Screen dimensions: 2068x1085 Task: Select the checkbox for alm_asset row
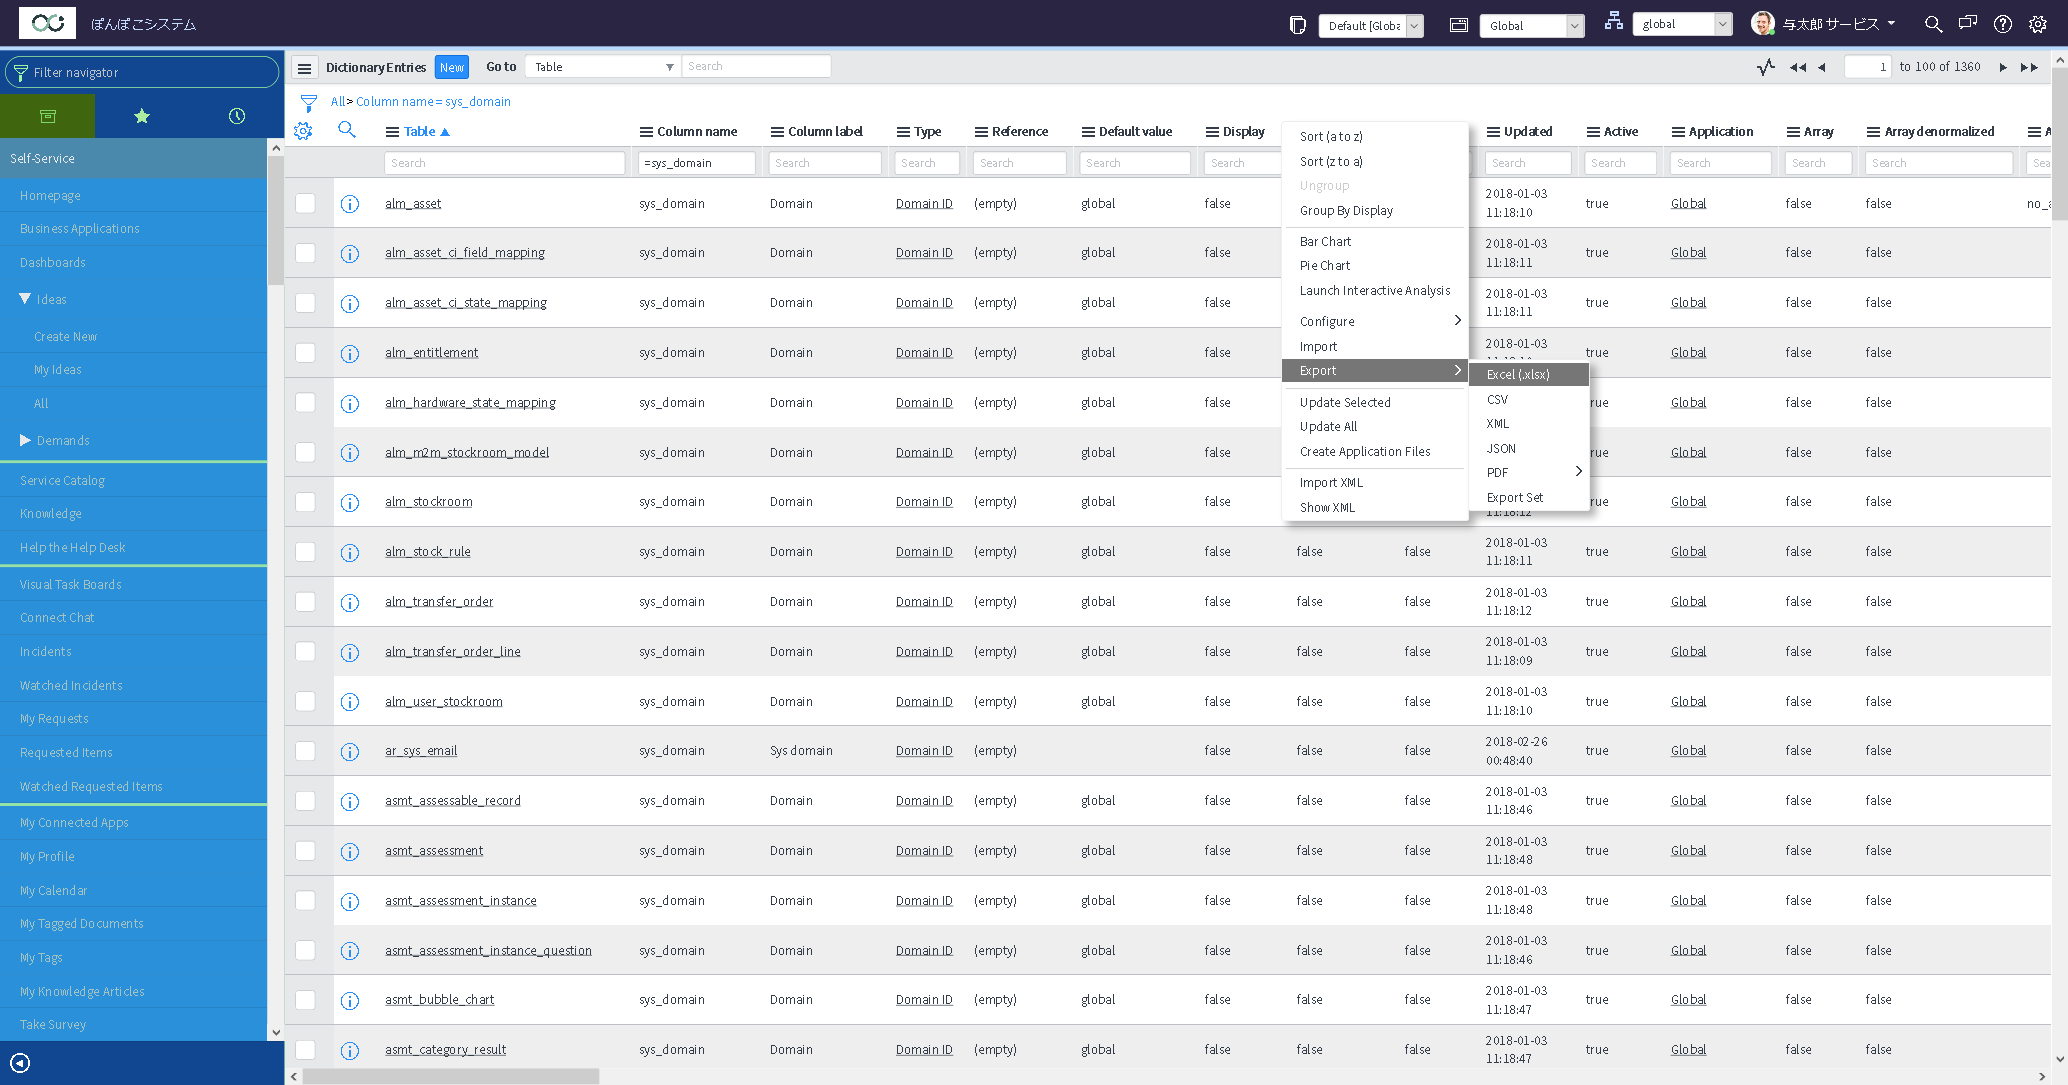point(306,203)
